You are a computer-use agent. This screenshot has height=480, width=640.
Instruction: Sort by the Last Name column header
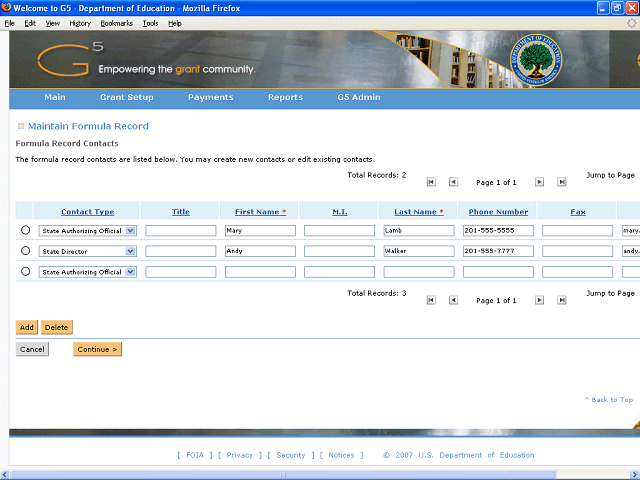click(x=415, y=212)
